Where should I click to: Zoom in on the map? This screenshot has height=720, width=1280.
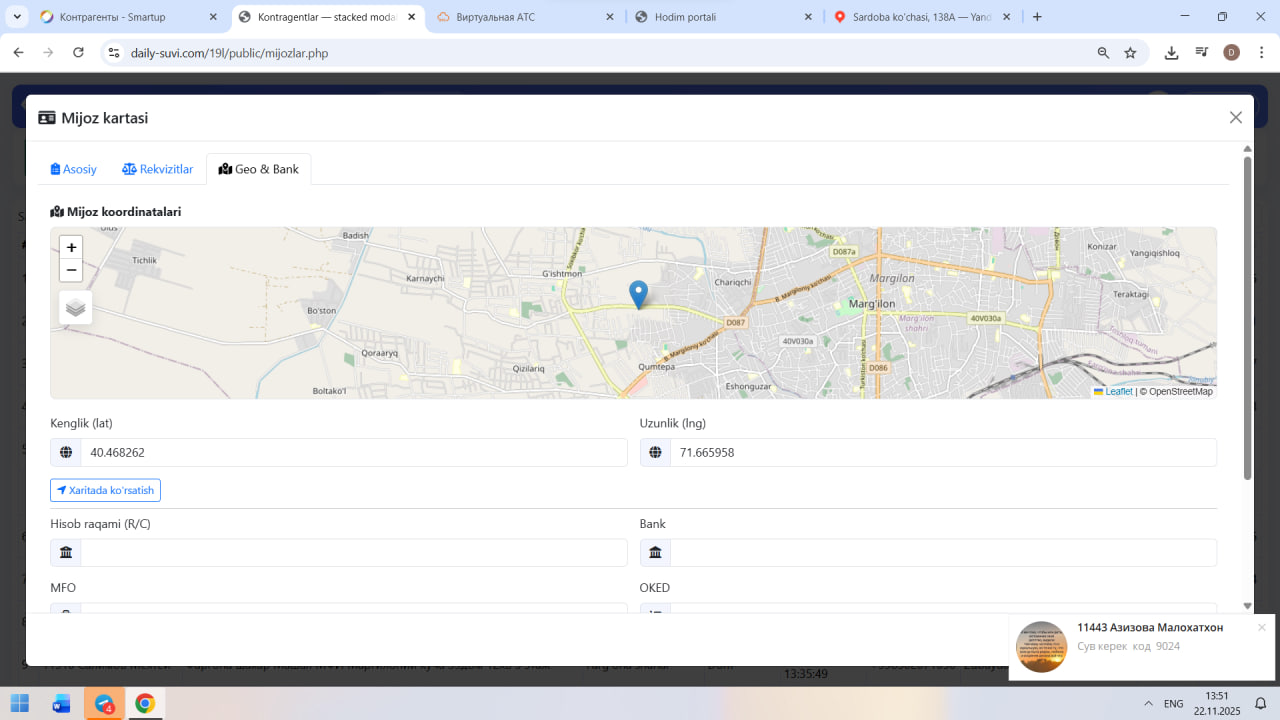click(71, 248)
